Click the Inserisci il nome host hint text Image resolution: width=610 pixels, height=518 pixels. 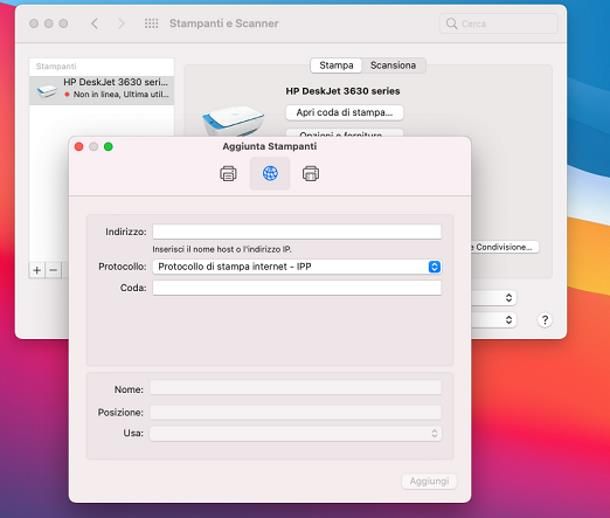pos(222,249)
